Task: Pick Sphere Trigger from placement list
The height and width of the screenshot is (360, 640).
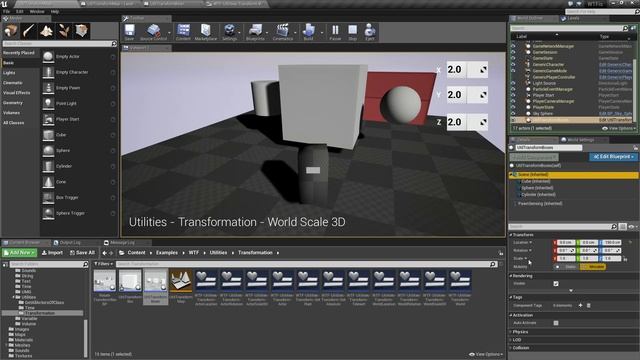Action: pos(79,213)
